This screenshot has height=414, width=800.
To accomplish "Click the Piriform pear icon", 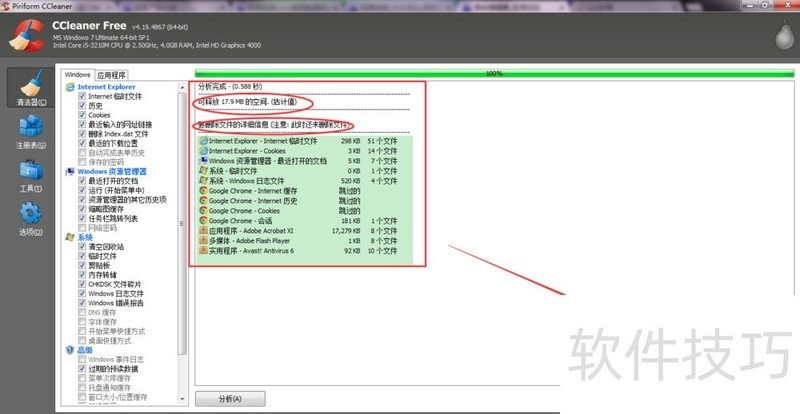I will pos(784,35).
